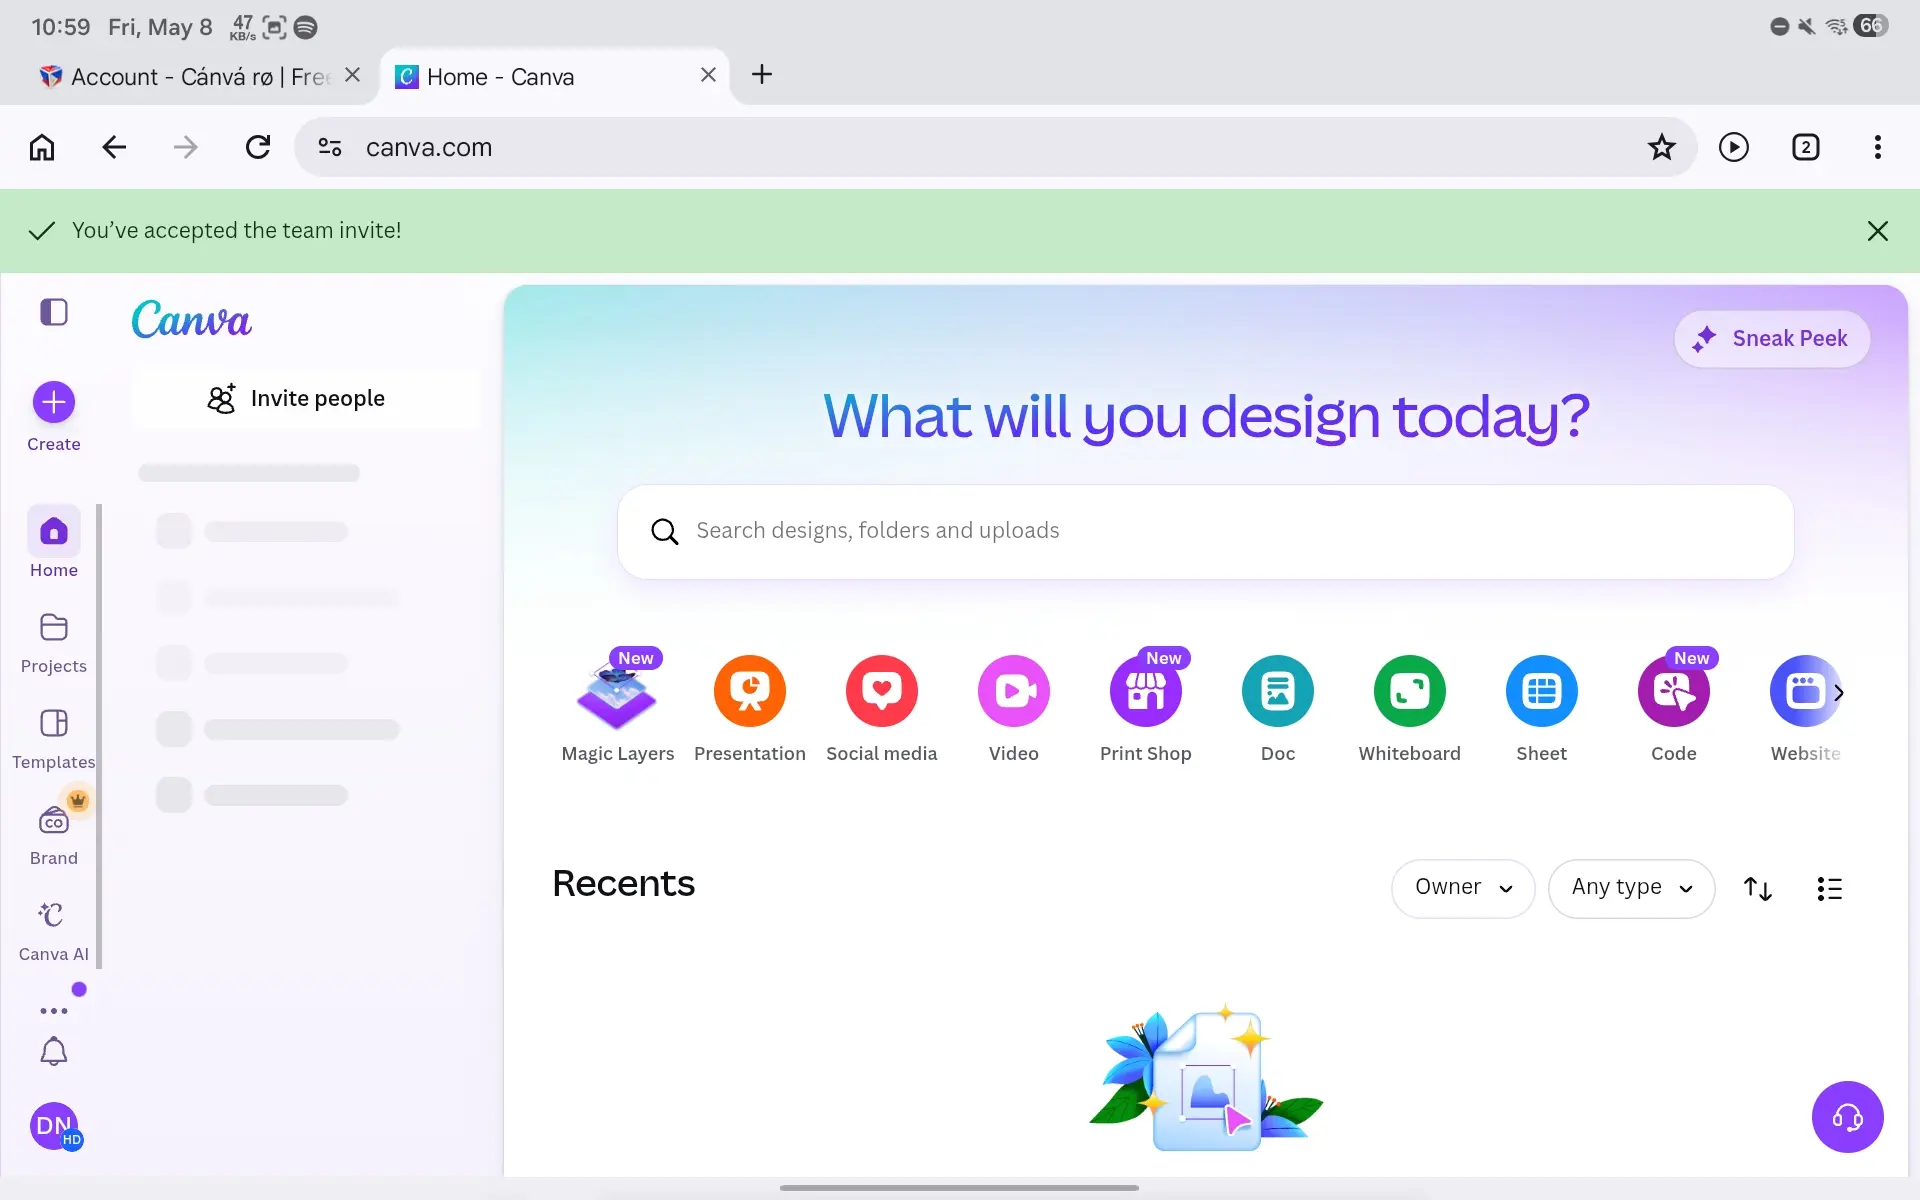This screenshot has height=1200, width=1920.
Task: Open the DN account avatar
Action: [x=54, y=1126]
